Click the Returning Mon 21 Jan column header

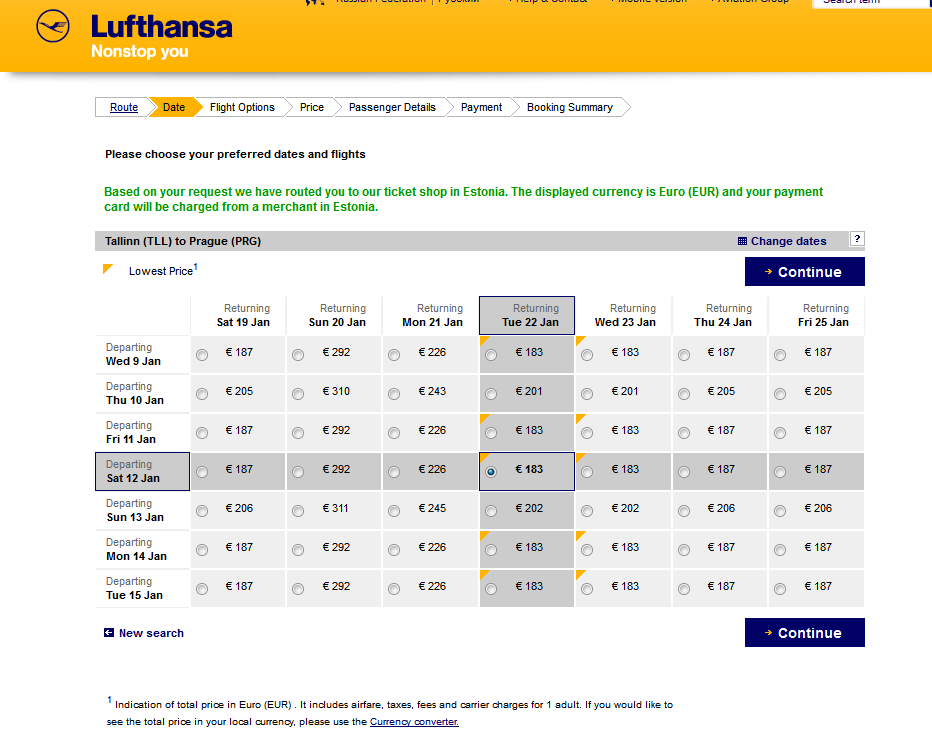click(x=432, y=316)
